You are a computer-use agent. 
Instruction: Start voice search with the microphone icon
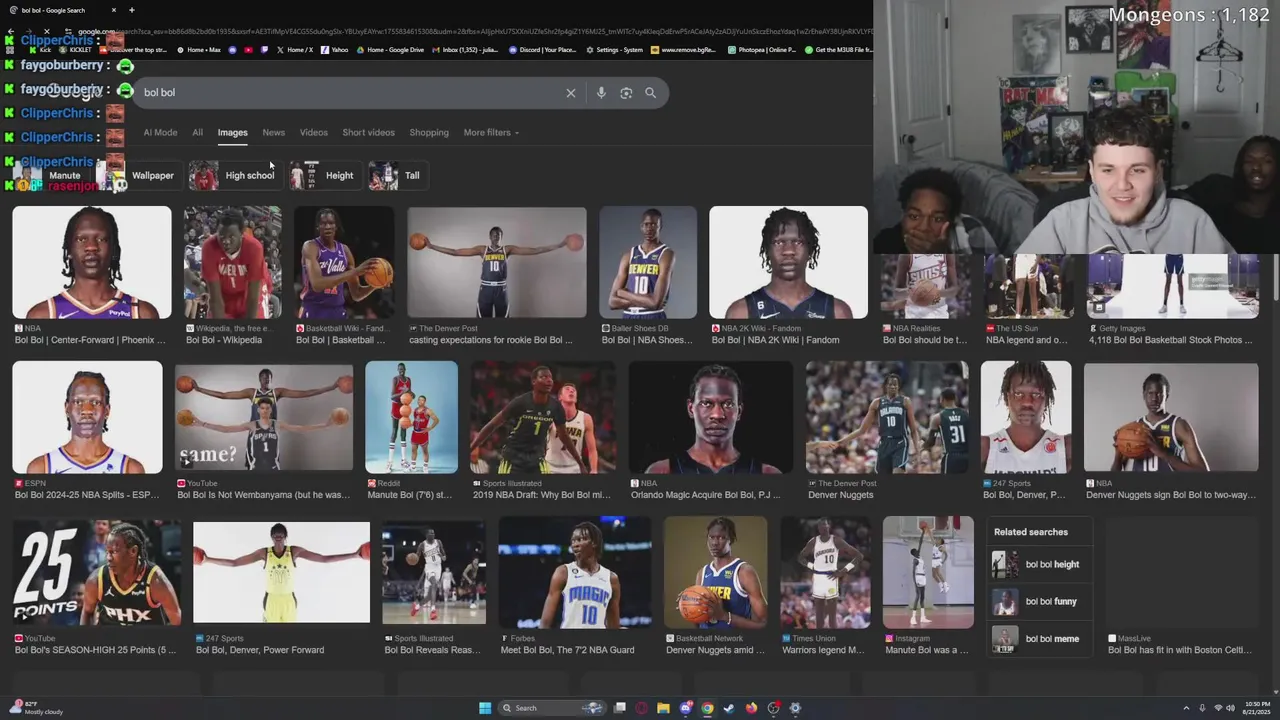[x=601, y=93]
